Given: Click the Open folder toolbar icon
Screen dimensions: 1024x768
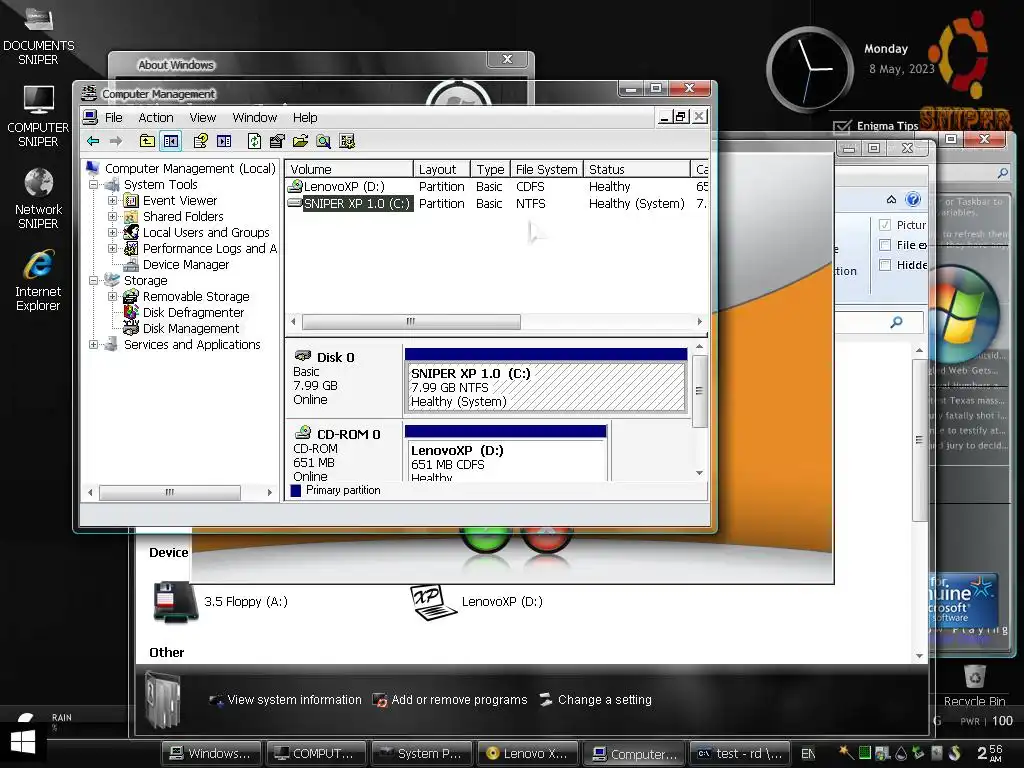Looking at the screenshot, I should pos(300,141).
